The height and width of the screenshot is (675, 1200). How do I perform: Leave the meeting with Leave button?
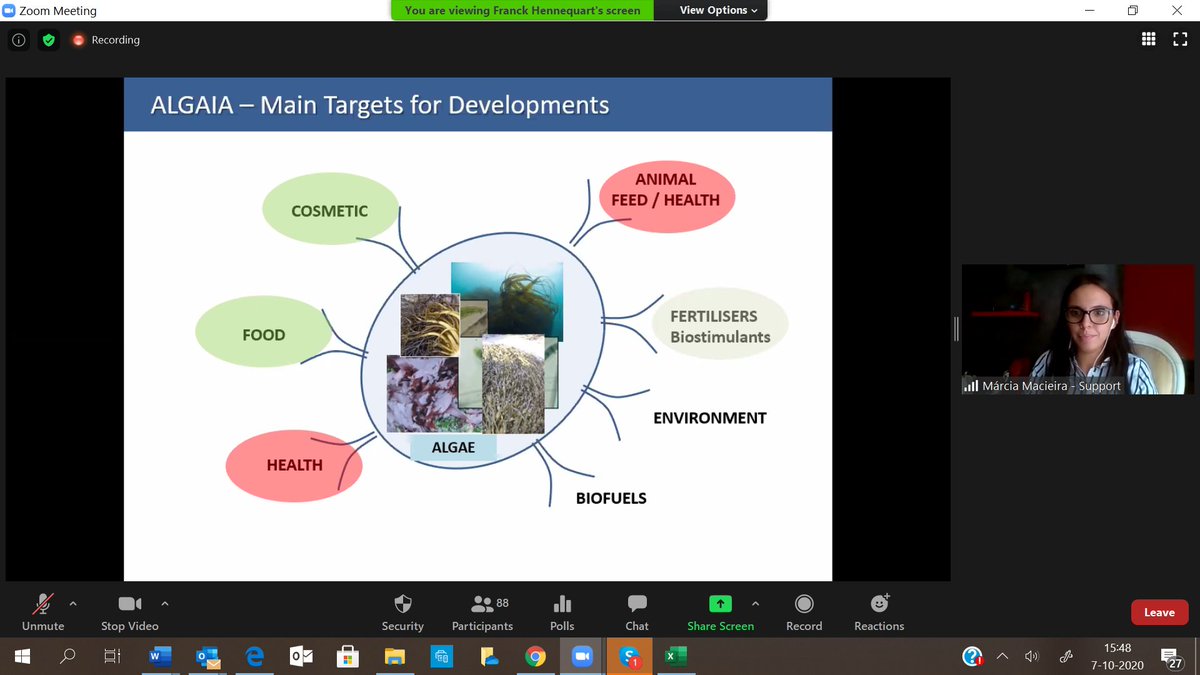pyautogui.click(x=1159, y=611)
